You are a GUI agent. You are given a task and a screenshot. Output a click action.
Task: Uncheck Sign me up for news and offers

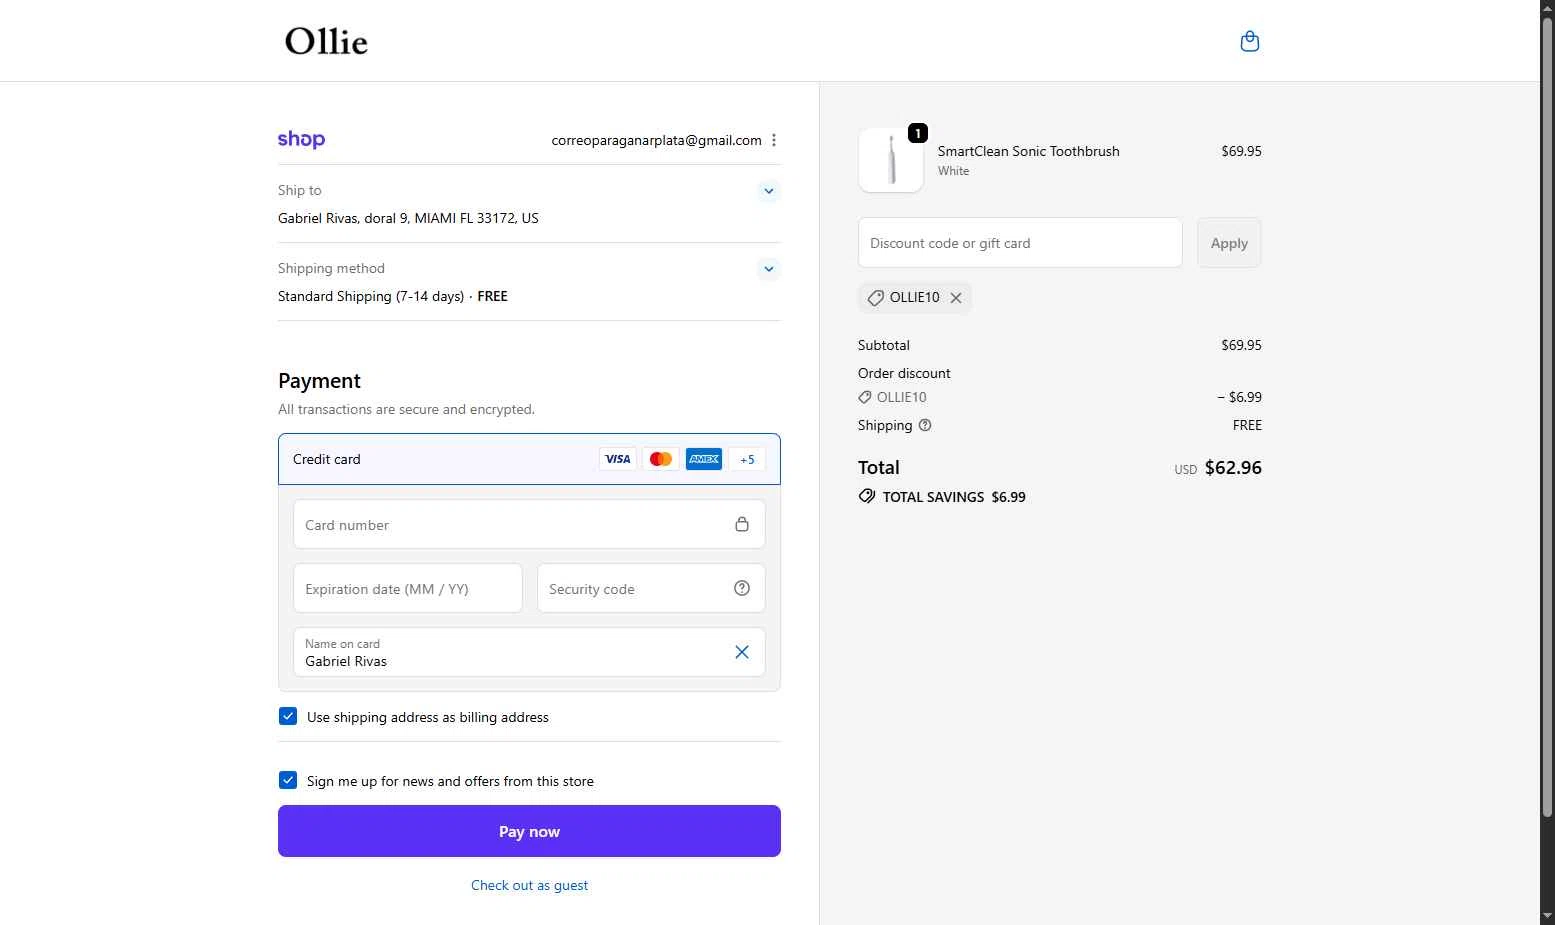pyautogui.click(x=288, y=780)
